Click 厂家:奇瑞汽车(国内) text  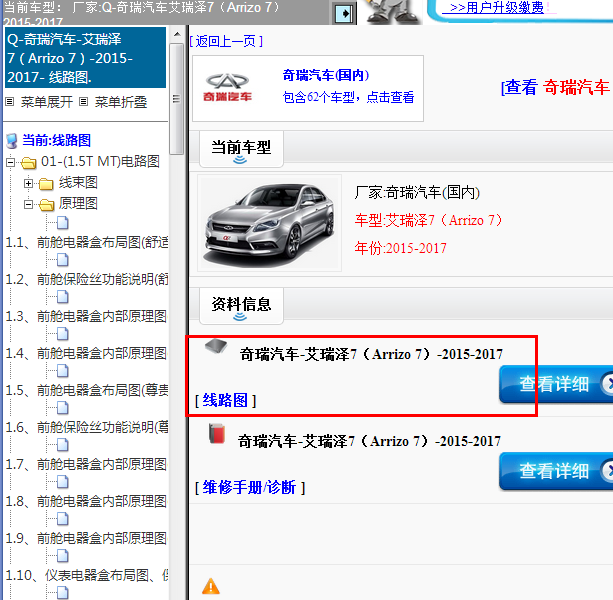(x=417, y=192)
